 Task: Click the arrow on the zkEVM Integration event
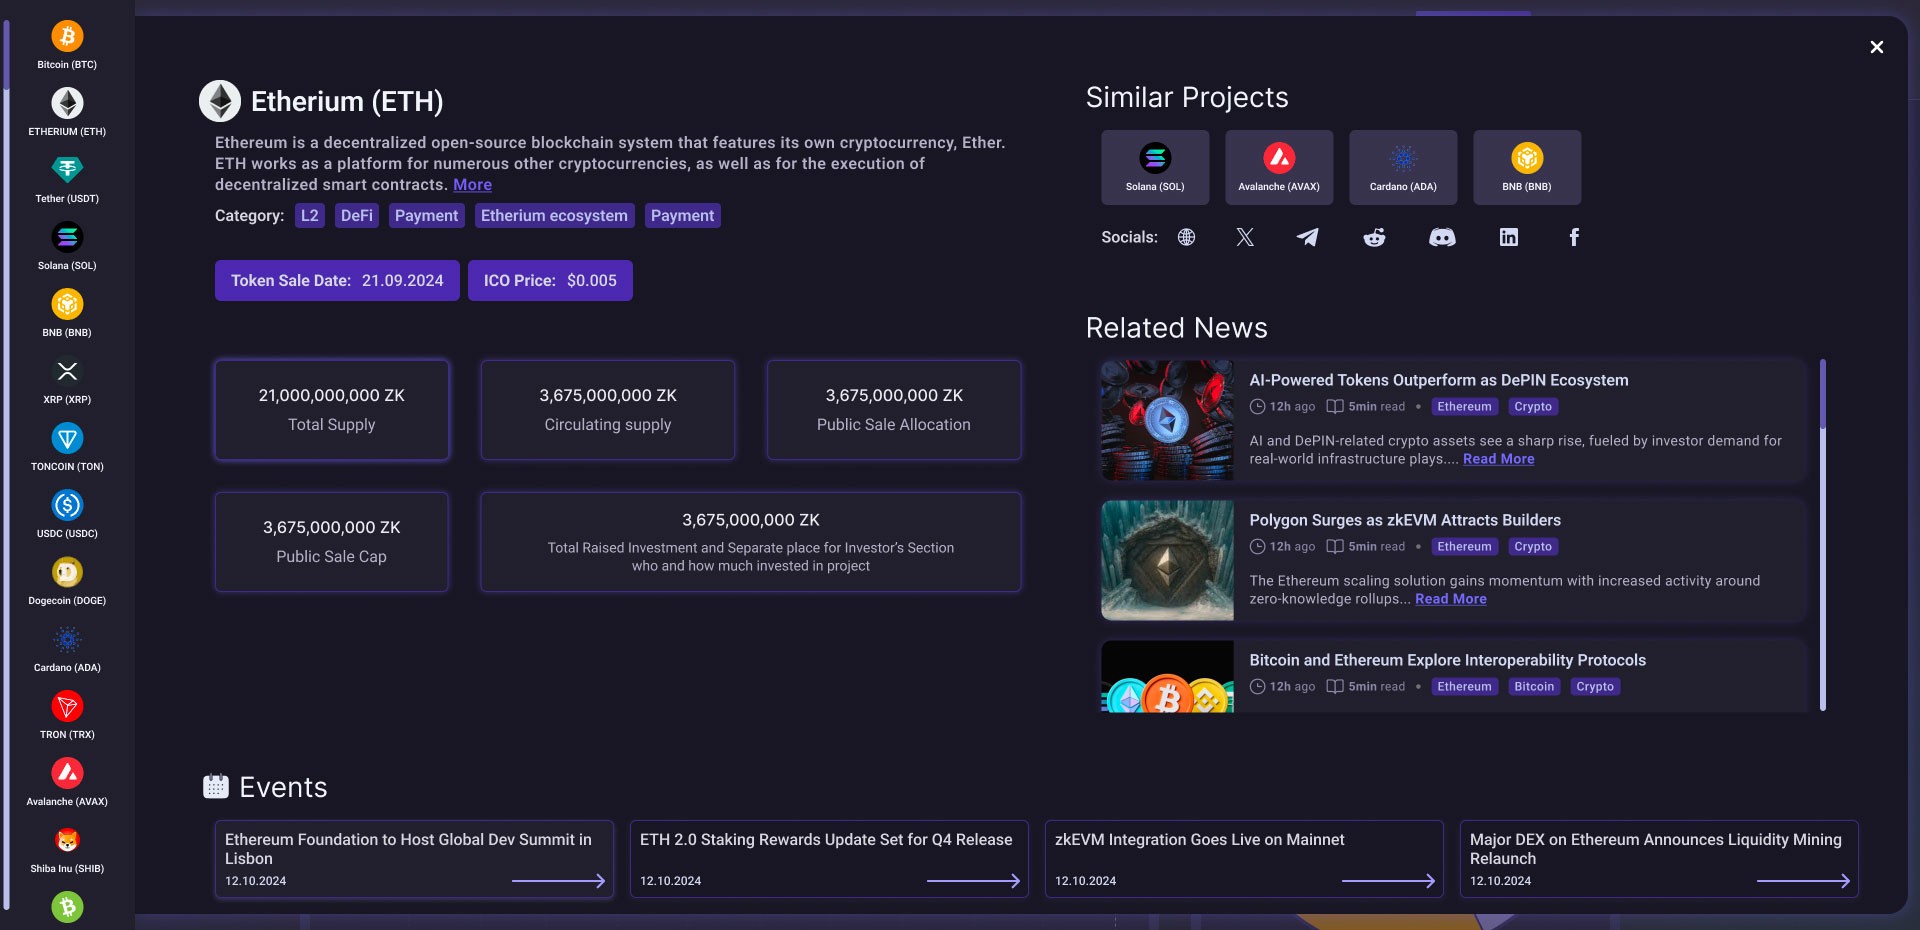(x=1388, y=881)
